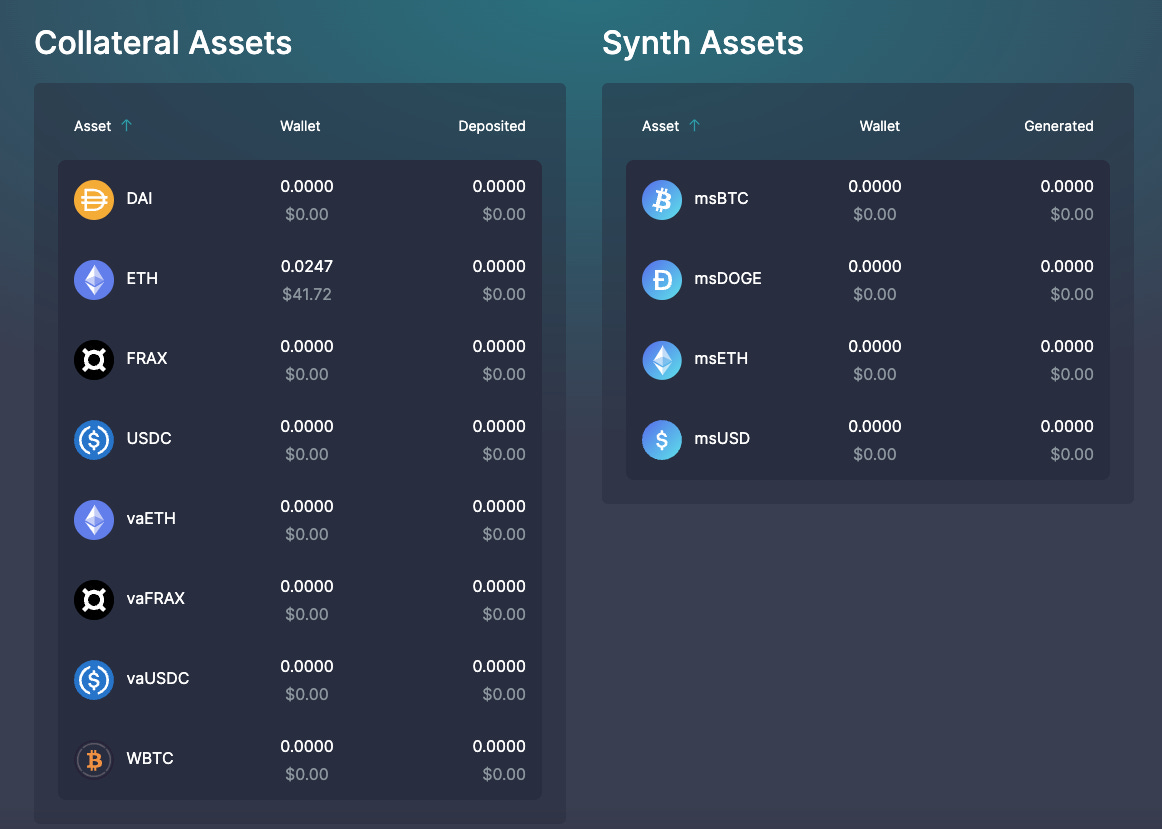
Task: Select the vaETH asset name
Action: point(151,519)
